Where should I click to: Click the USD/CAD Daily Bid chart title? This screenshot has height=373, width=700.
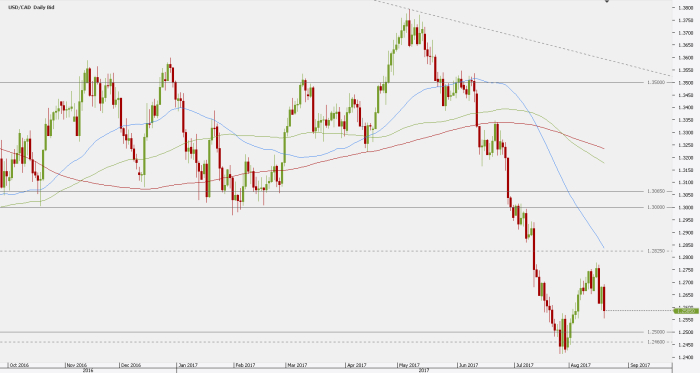click(31, 8)
